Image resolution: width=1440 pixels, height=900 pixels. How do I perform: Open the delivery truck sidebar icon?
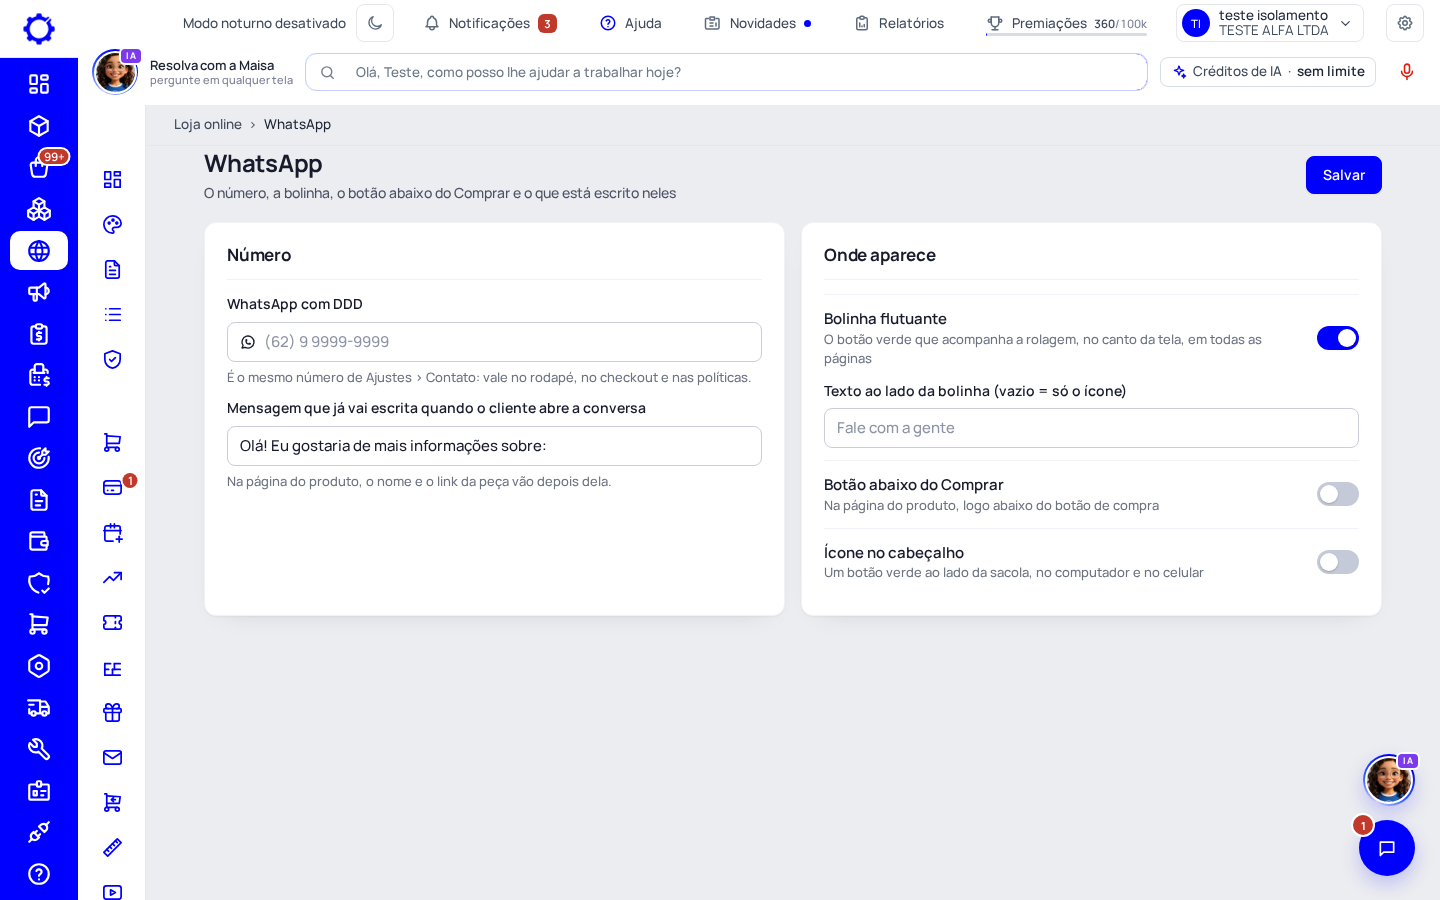(x=39, y=708)
